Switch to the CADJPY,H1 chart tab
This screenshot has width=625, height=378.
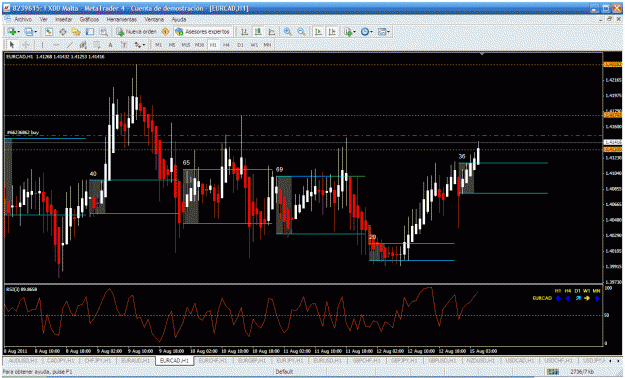pyautogui.click(x=61, y=360)
